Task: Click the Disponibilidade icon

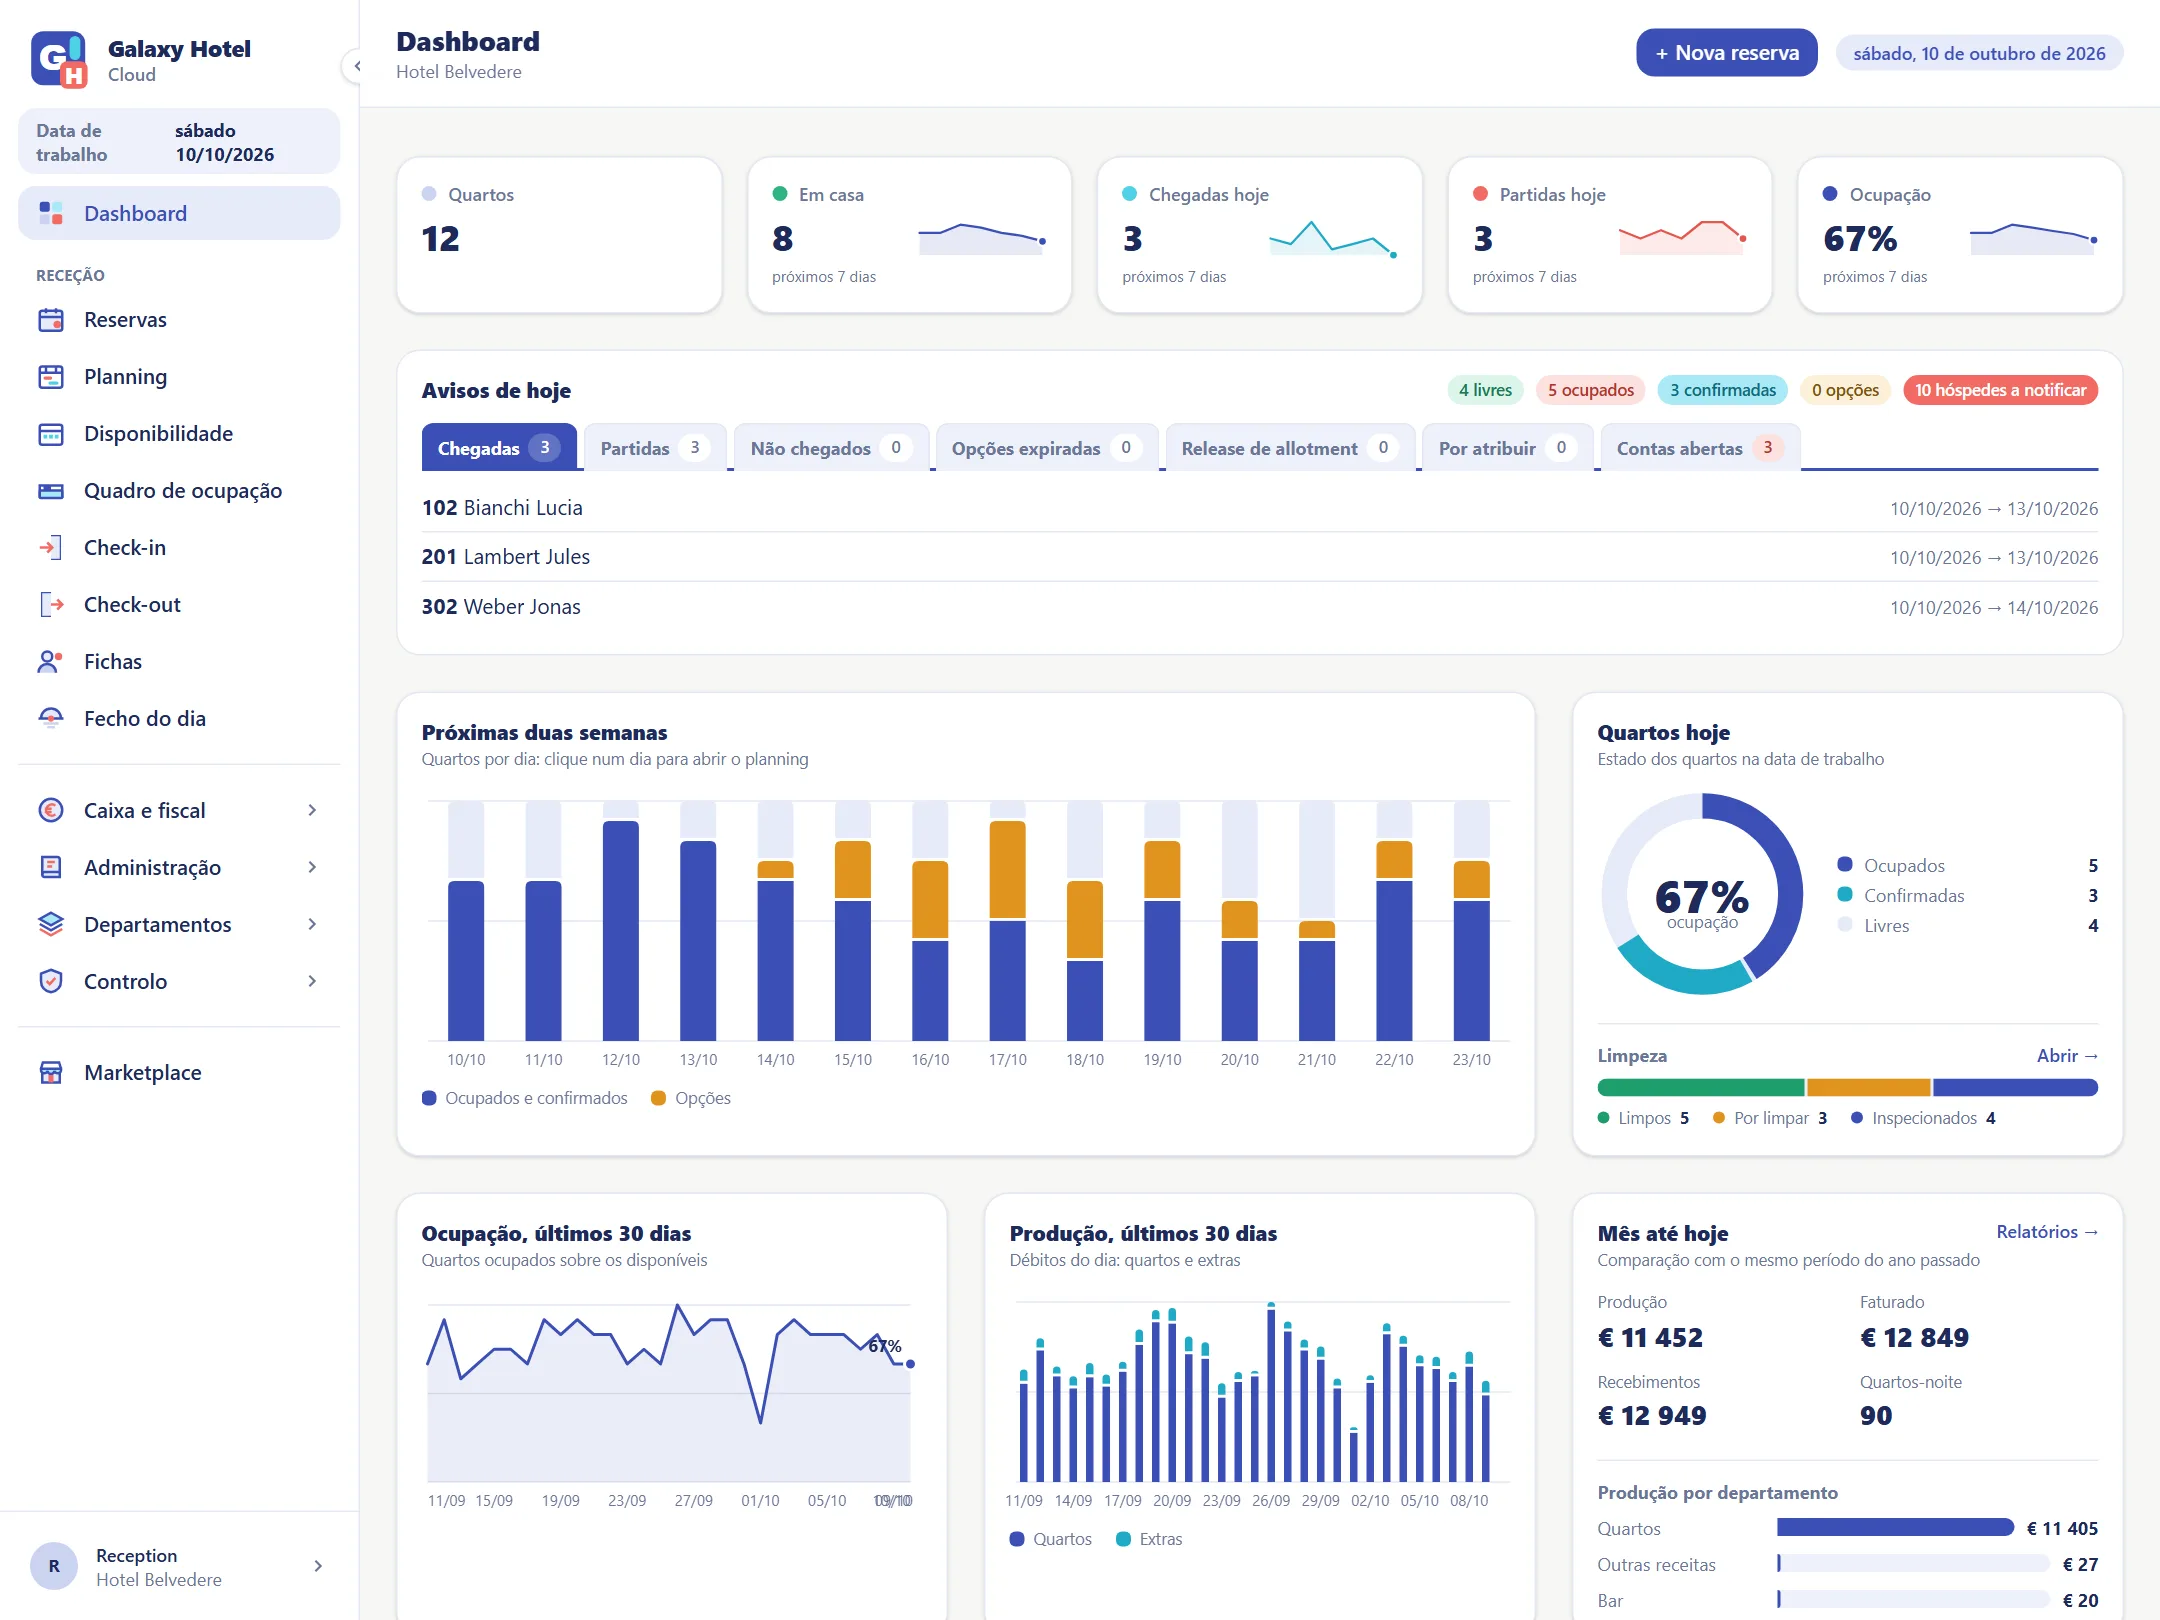Action: click(x=51, y=434)
